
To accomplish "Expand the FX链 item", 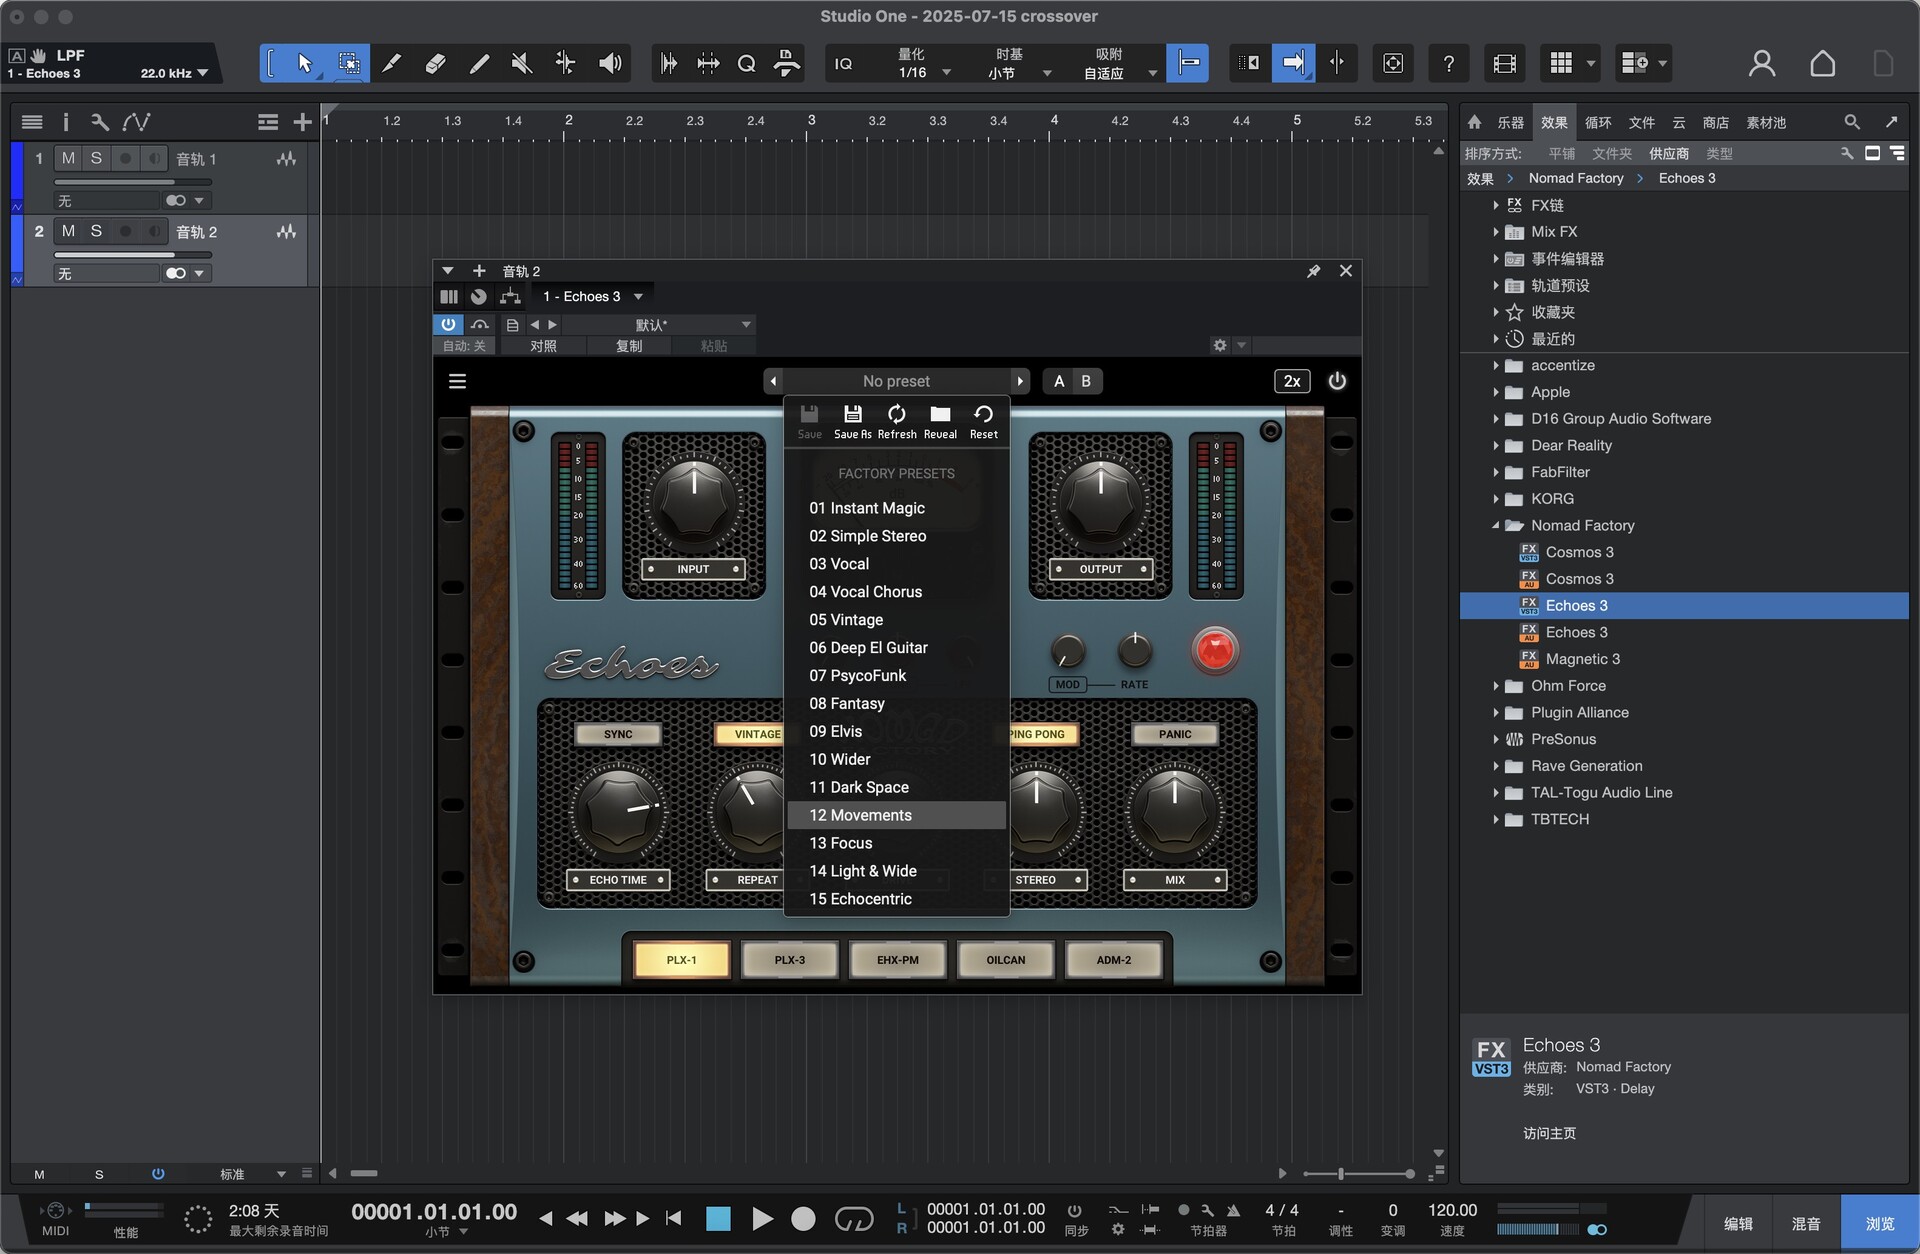I will pyautogui.click(x=1496, y=206).
